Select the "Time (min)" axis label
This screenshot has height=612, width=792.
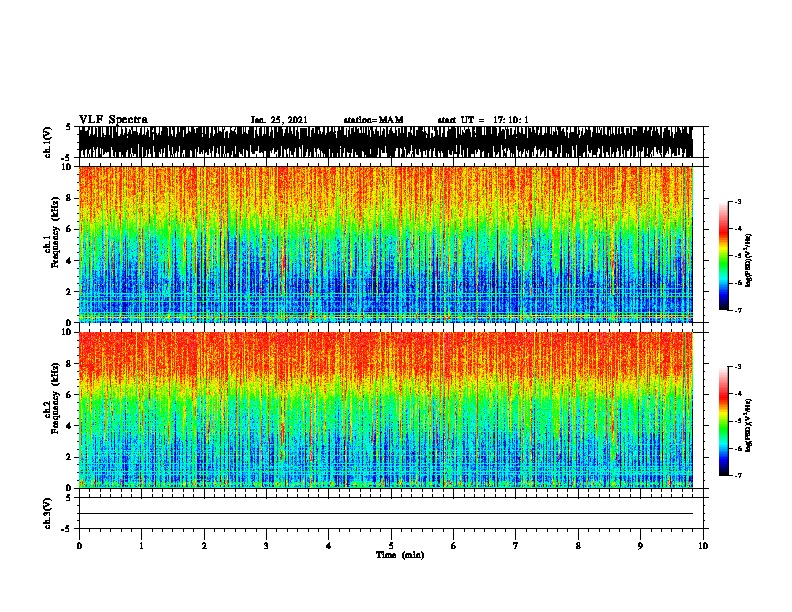tap(400, 555)
